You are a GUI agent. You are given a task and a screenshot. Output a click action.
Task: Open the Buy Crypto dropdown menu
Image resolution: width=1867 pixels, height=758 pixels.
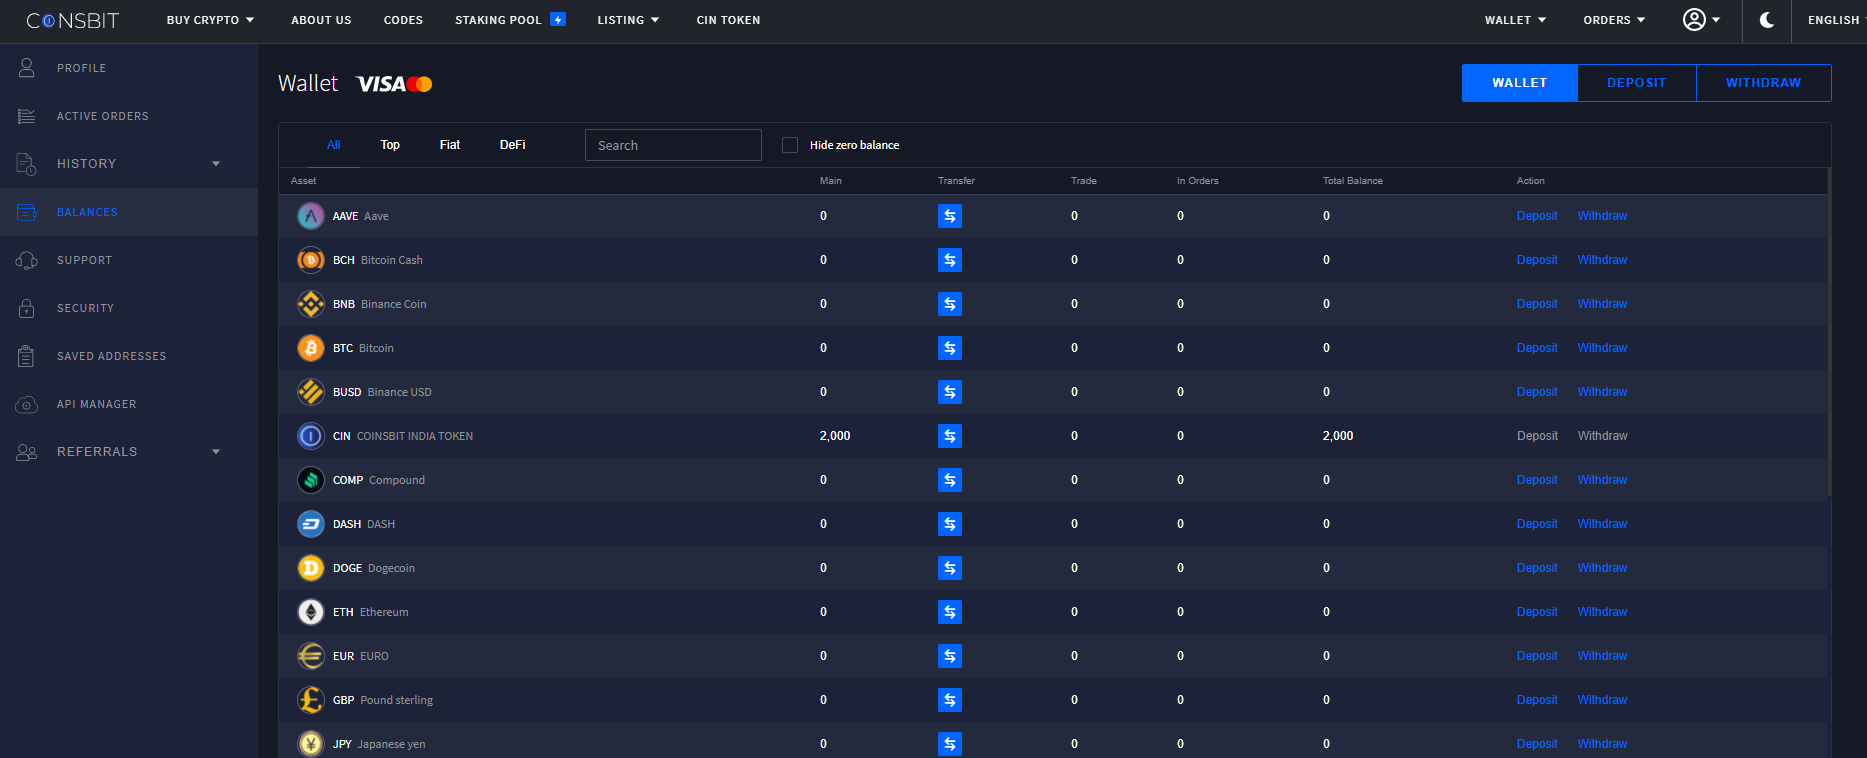point(210,20)
